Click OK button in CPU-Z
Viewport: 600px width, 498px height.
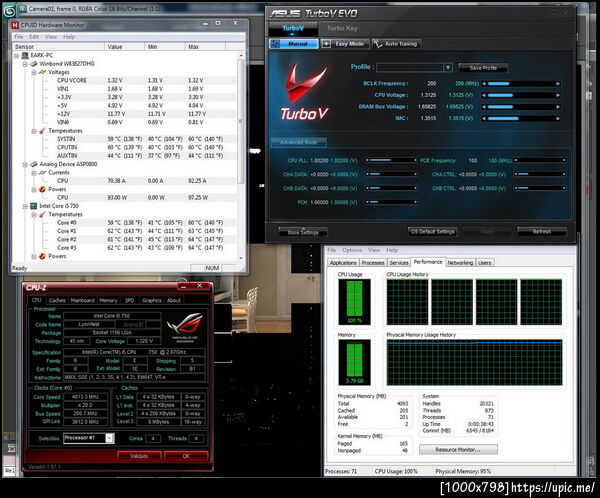[x=186, y=456]
